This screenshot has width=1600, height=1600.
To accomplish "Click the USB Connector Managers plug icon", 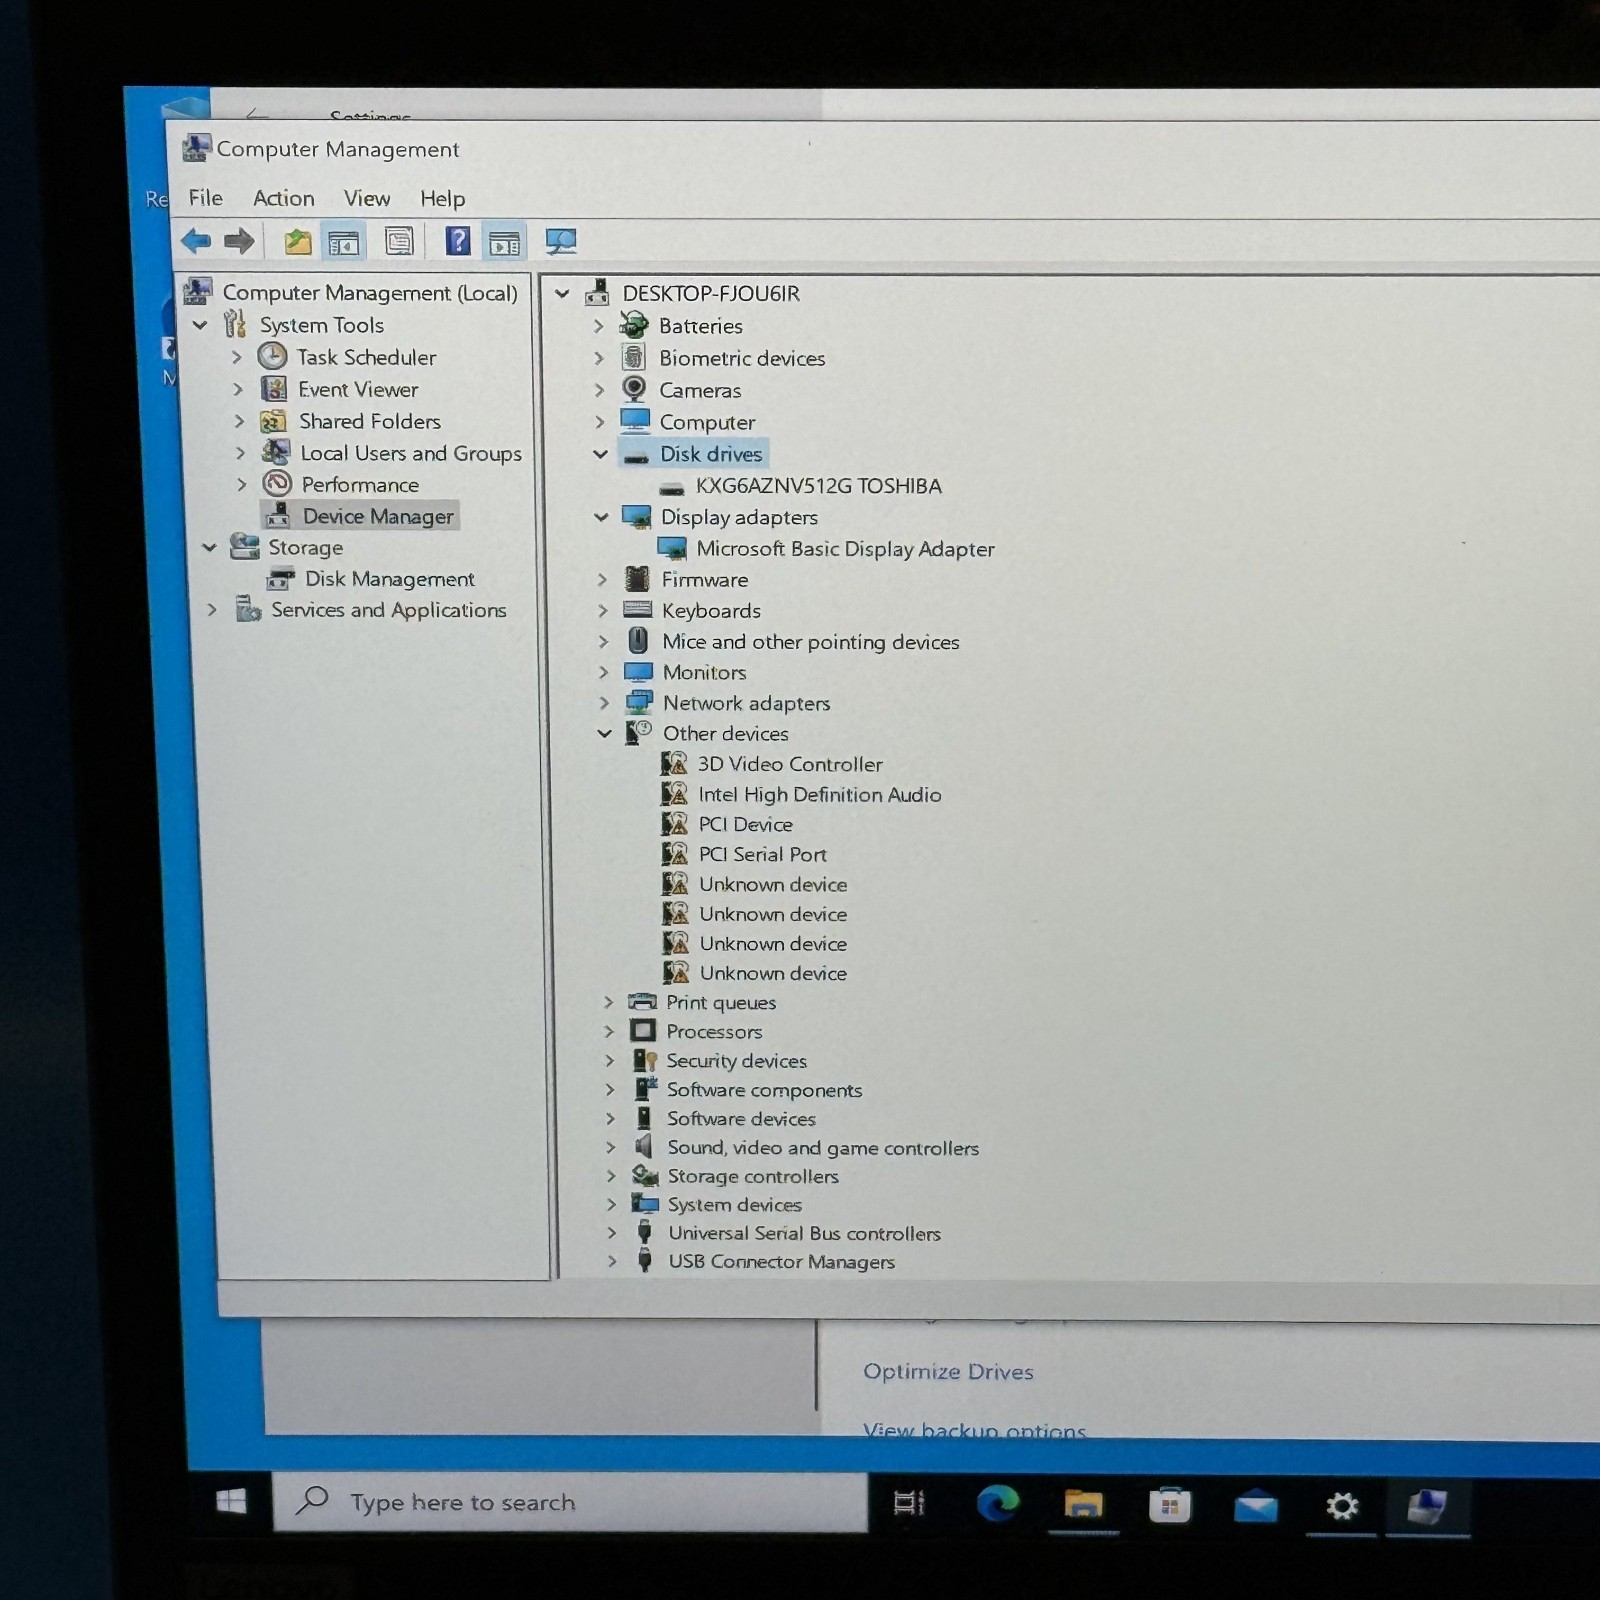I will tap(646, 1260).
